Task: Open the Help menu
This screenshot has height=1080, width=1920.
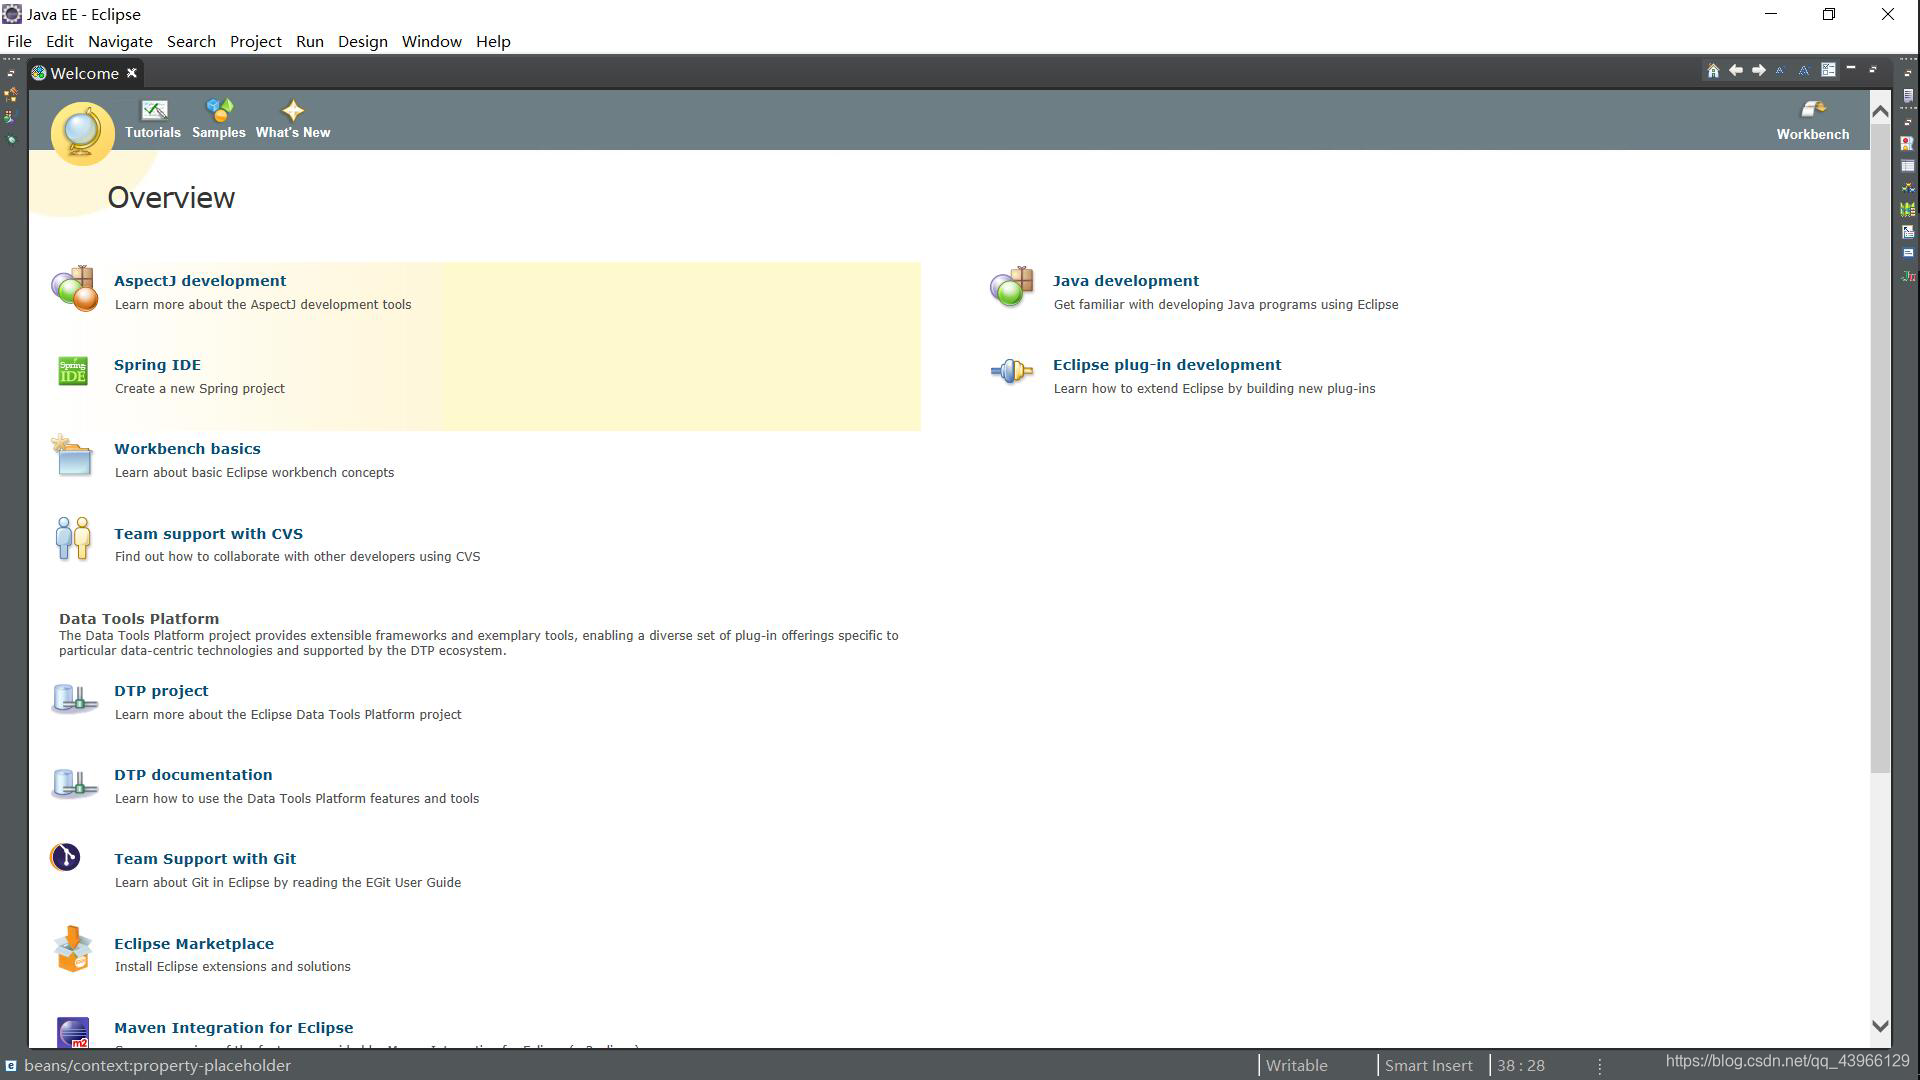Action: [x=493, y=41]
